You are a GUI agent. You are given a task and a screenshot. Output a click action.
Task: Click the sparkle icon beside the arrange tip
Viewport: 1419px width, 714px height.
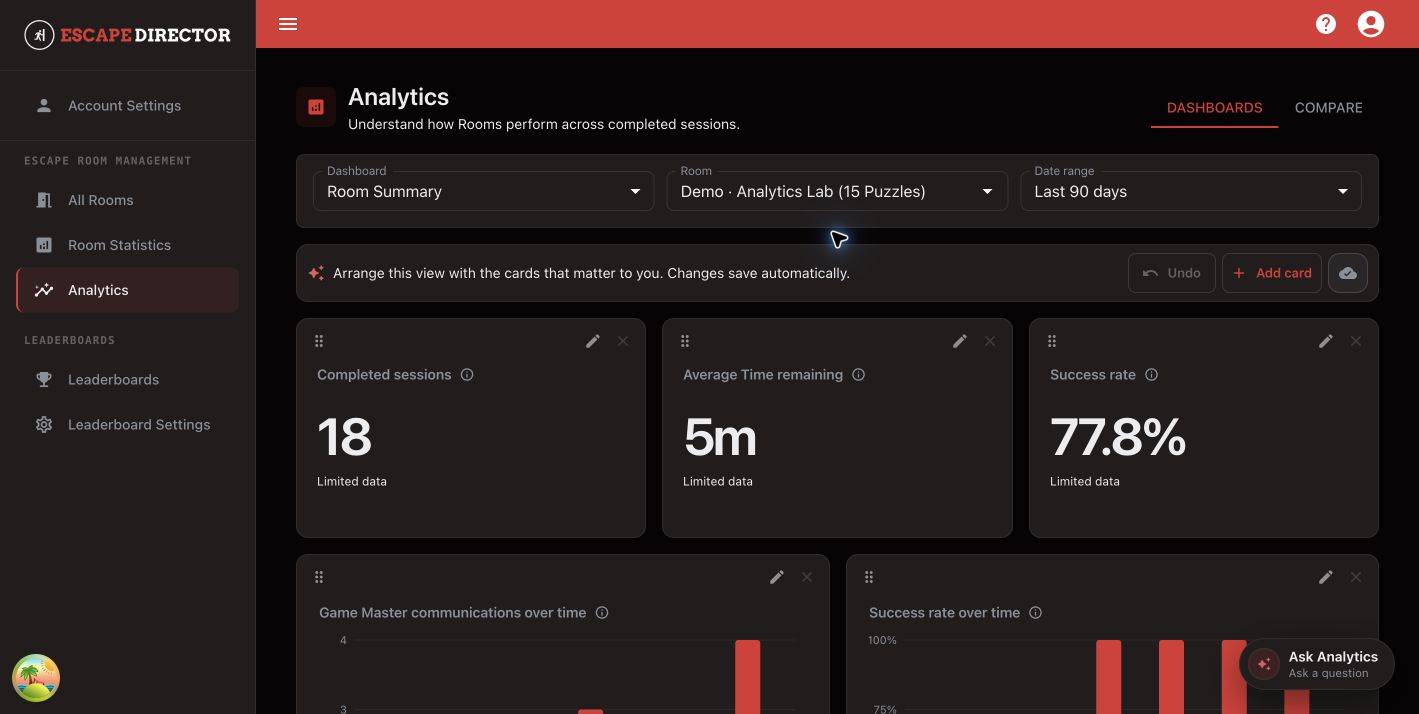coord(316,273)
